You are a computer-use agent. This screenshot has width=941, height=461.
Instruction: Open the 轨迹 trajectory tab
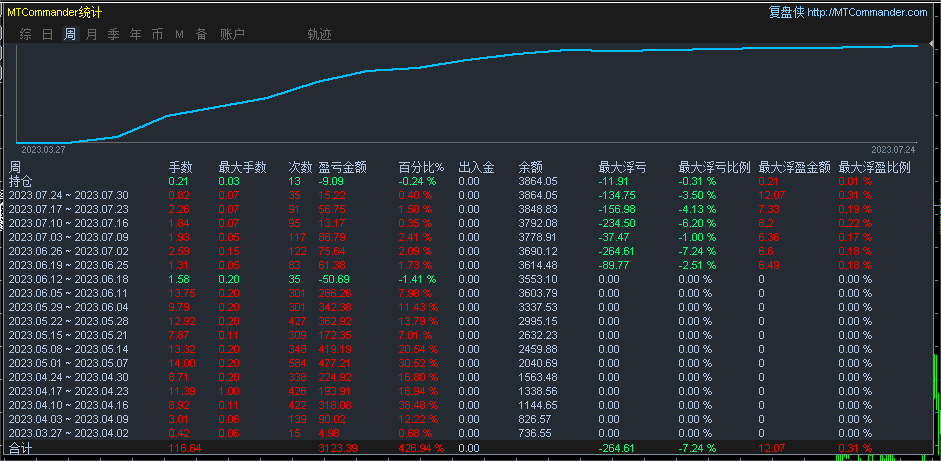pyautogui.click(x=320, y=34)
